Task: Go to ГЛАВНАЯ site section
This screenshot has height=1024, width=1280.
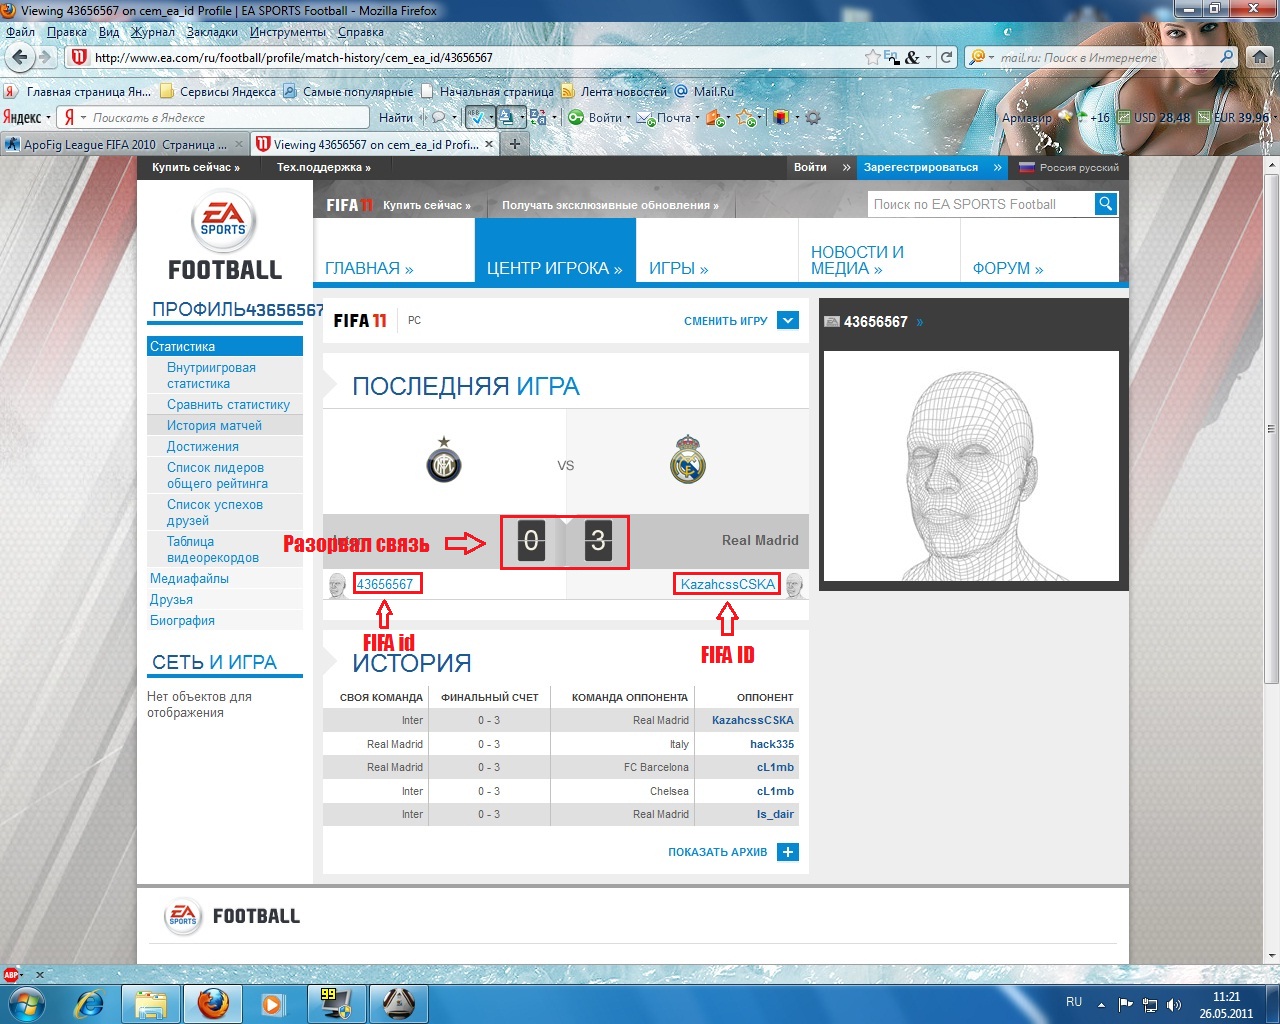Action: click(369, 268)
